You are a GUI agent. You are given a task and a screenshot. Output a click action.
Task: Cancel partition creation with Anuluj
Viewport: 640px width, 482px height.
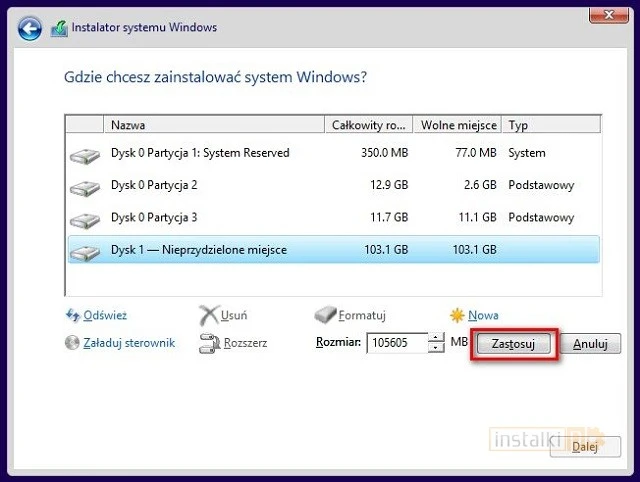[590, 344]
